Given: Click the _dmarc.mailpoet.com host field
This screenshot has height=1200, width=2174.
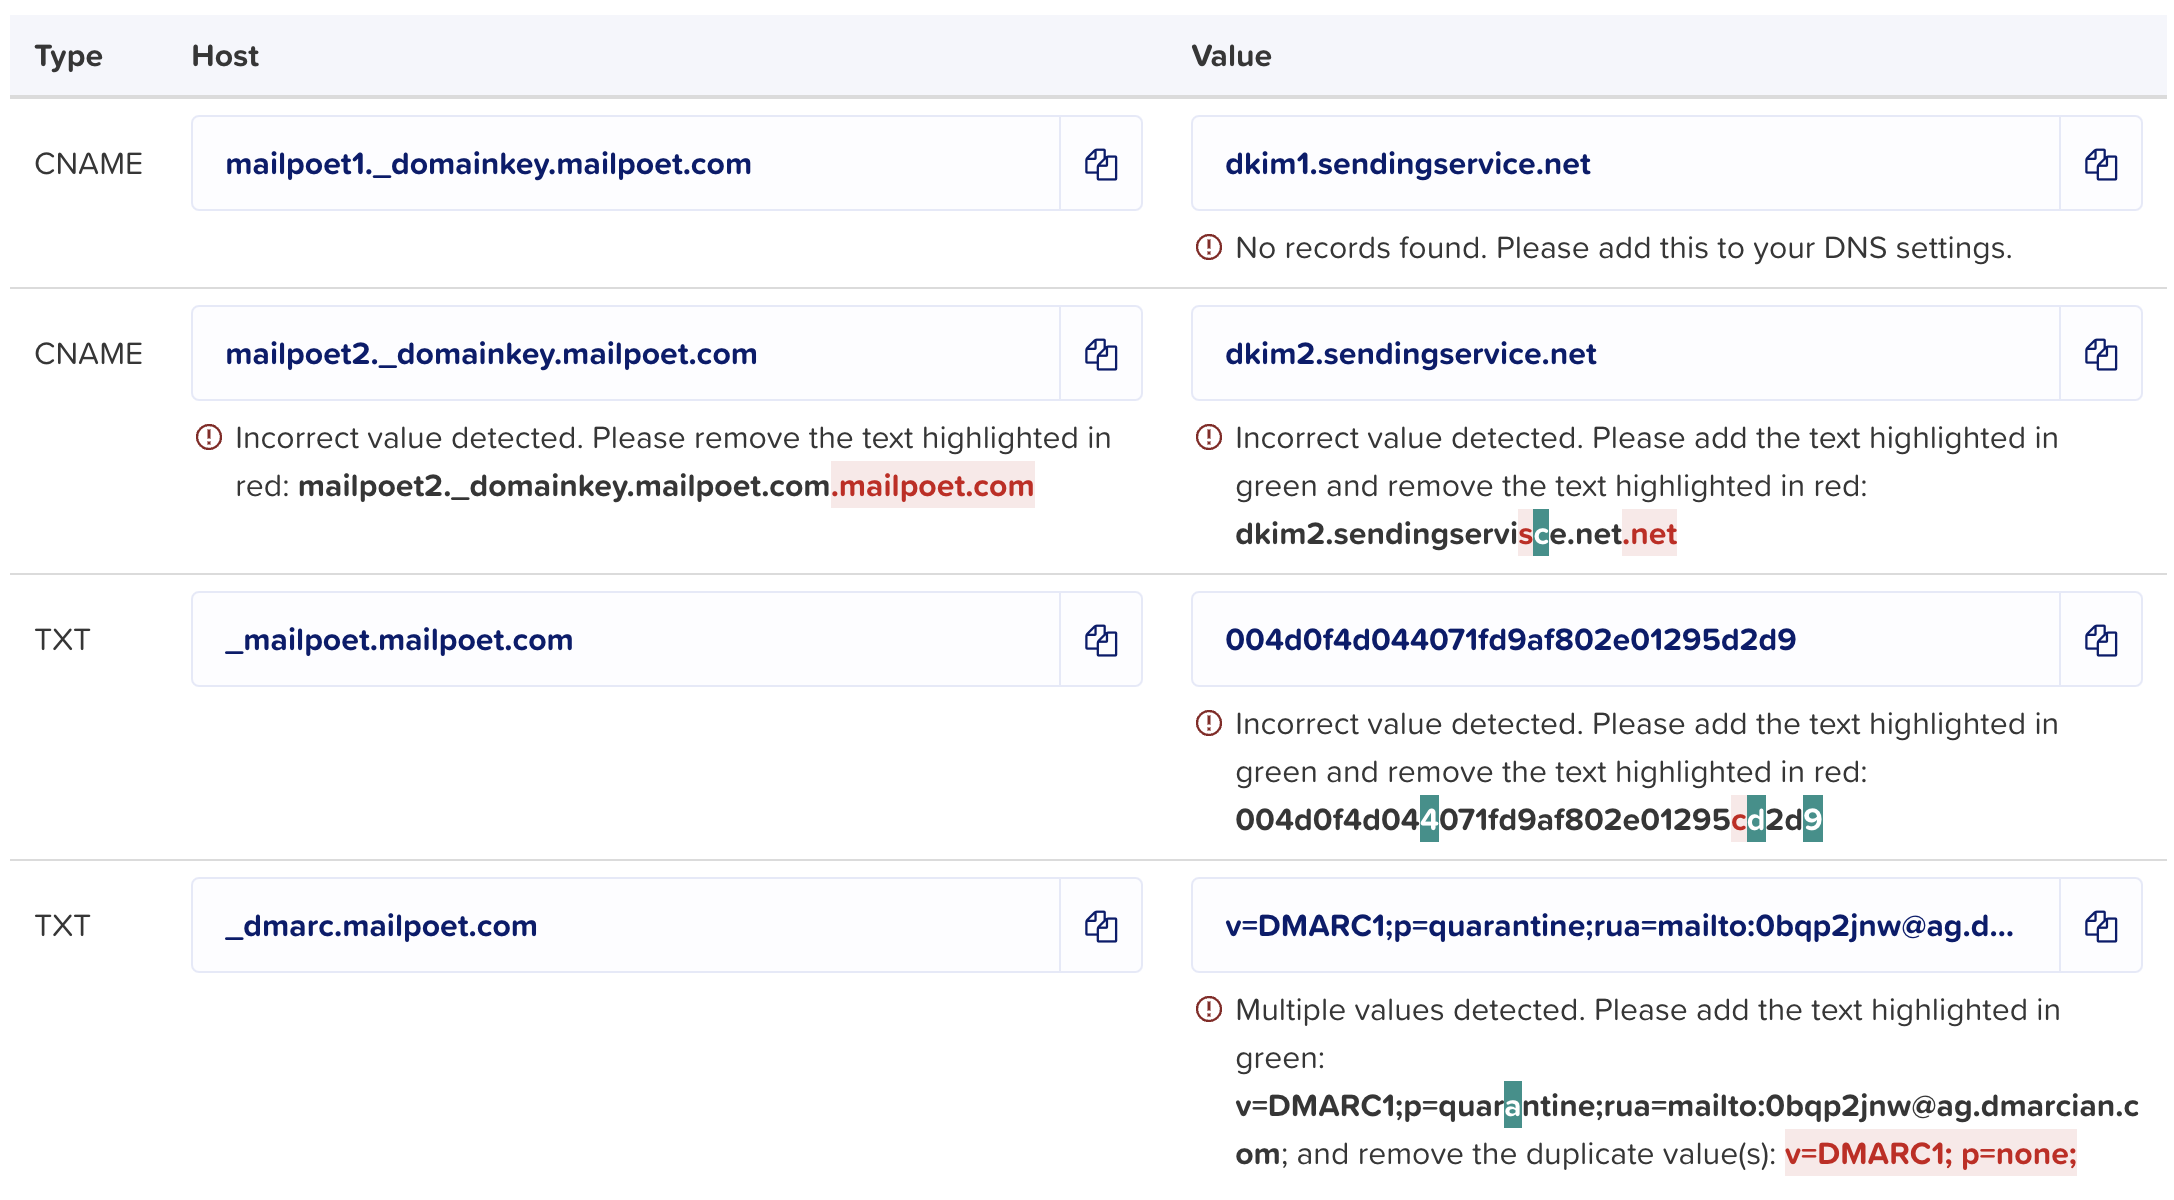Looking at the screenshot, I should tap(626, 926).
